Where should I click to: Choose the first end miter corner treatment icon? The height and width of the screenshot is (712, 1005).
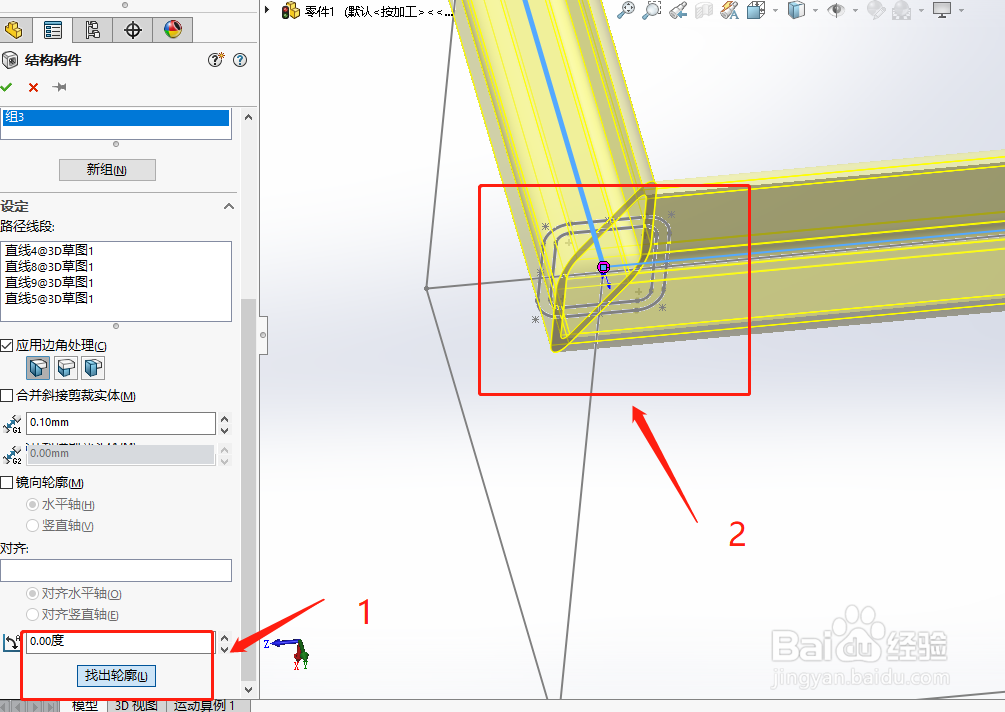coord(38,368)
